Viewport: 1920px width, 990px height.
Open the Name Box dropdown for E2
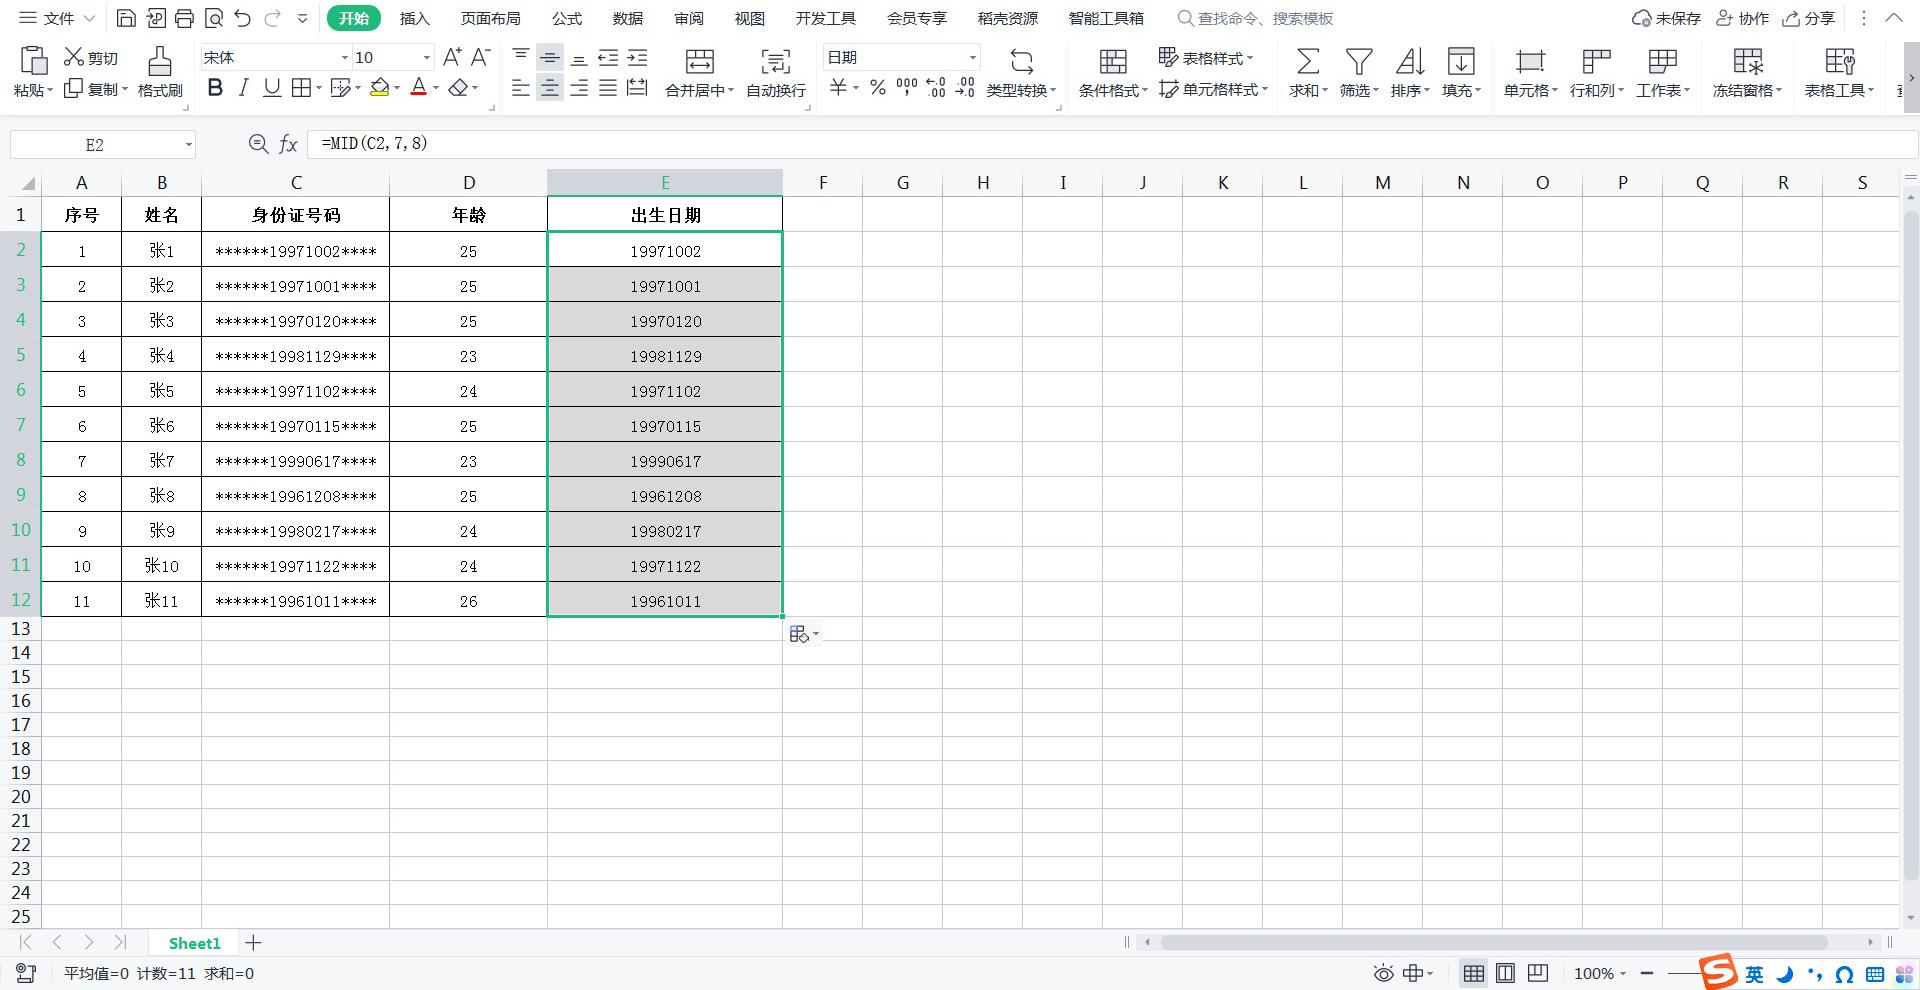click(x=188, y=145)
